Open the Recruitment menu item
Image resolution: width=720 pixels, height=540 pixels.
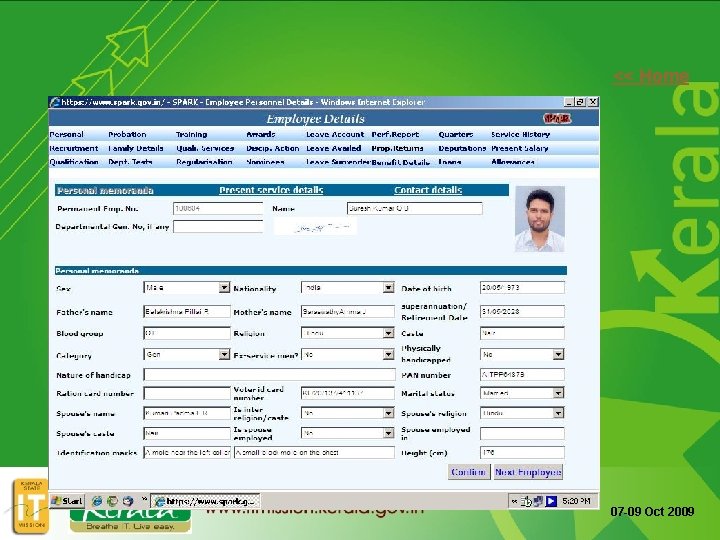coord(74,148)
